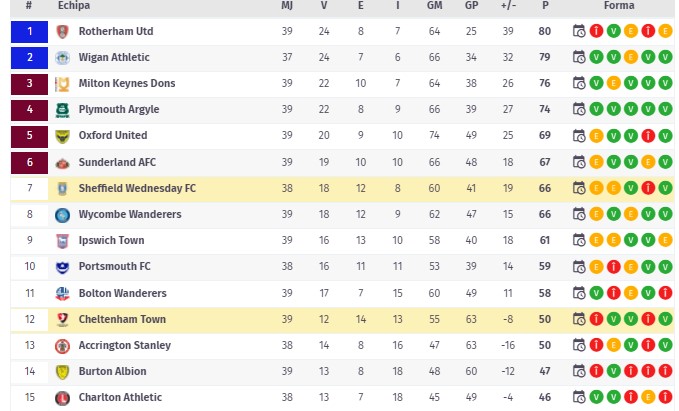Click the first red form badge for Rotherham Utd

click(x=596, y=31)
